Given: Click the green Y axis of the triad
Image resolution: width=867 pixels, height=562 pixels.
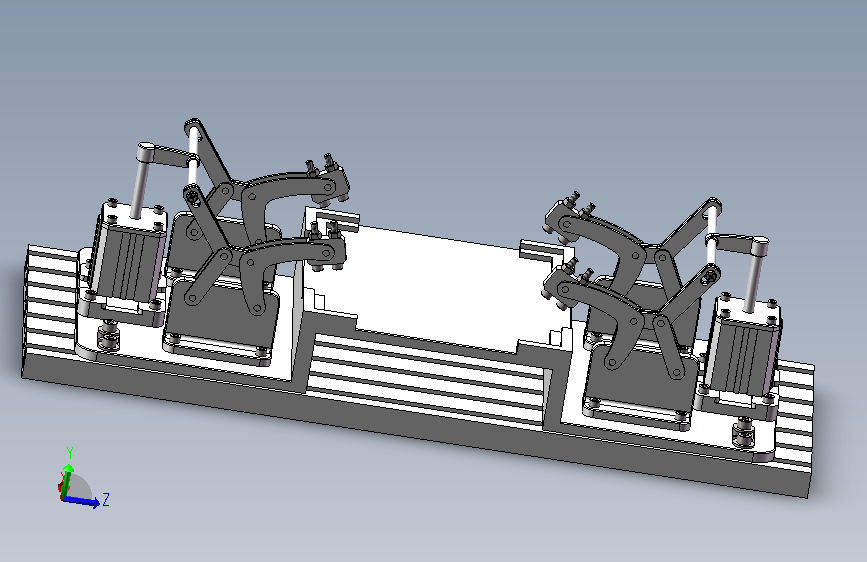Looking at the screenshot, I should 67,481.
